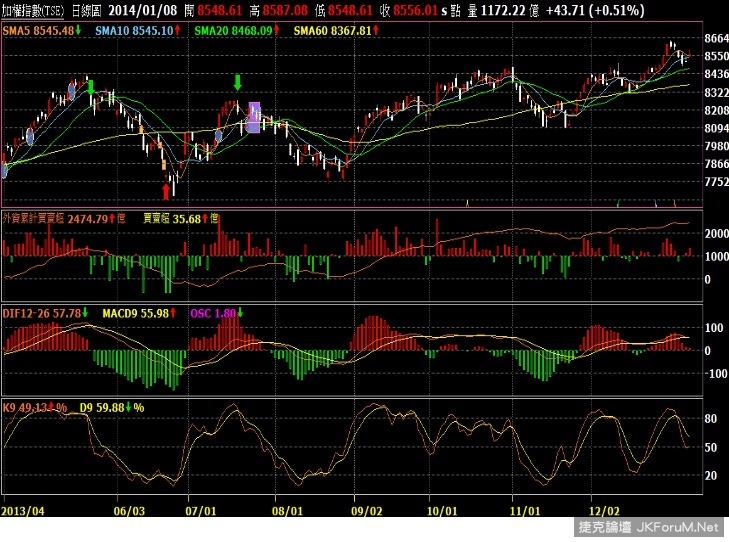Click the SMA5 8545.48 indicator label

[x=38, y=33]
